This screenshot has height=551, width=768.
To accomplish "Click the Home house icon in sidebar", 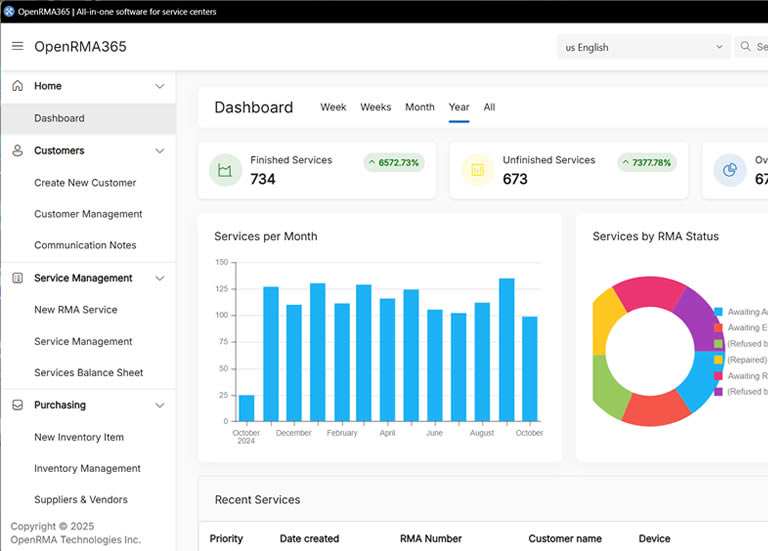I will coord(17,86).
